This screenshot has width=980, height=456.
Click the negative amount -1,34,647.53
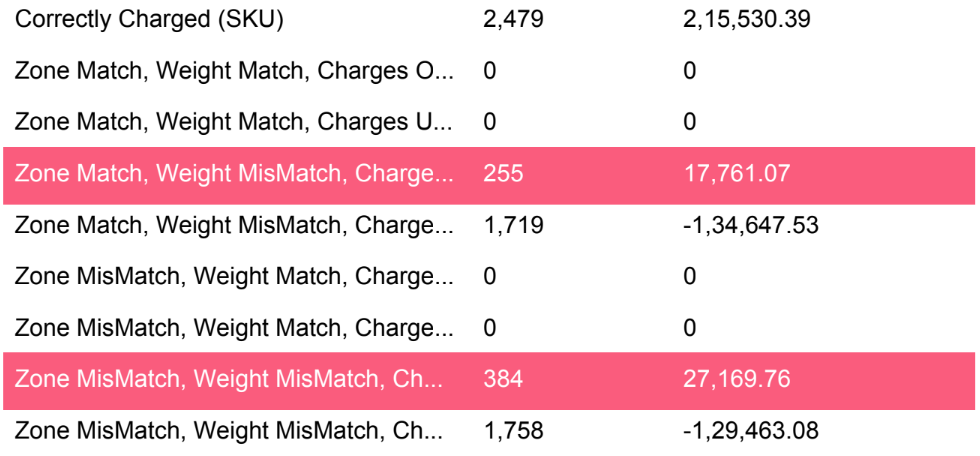pyautogui.click(x=751, y=225)
